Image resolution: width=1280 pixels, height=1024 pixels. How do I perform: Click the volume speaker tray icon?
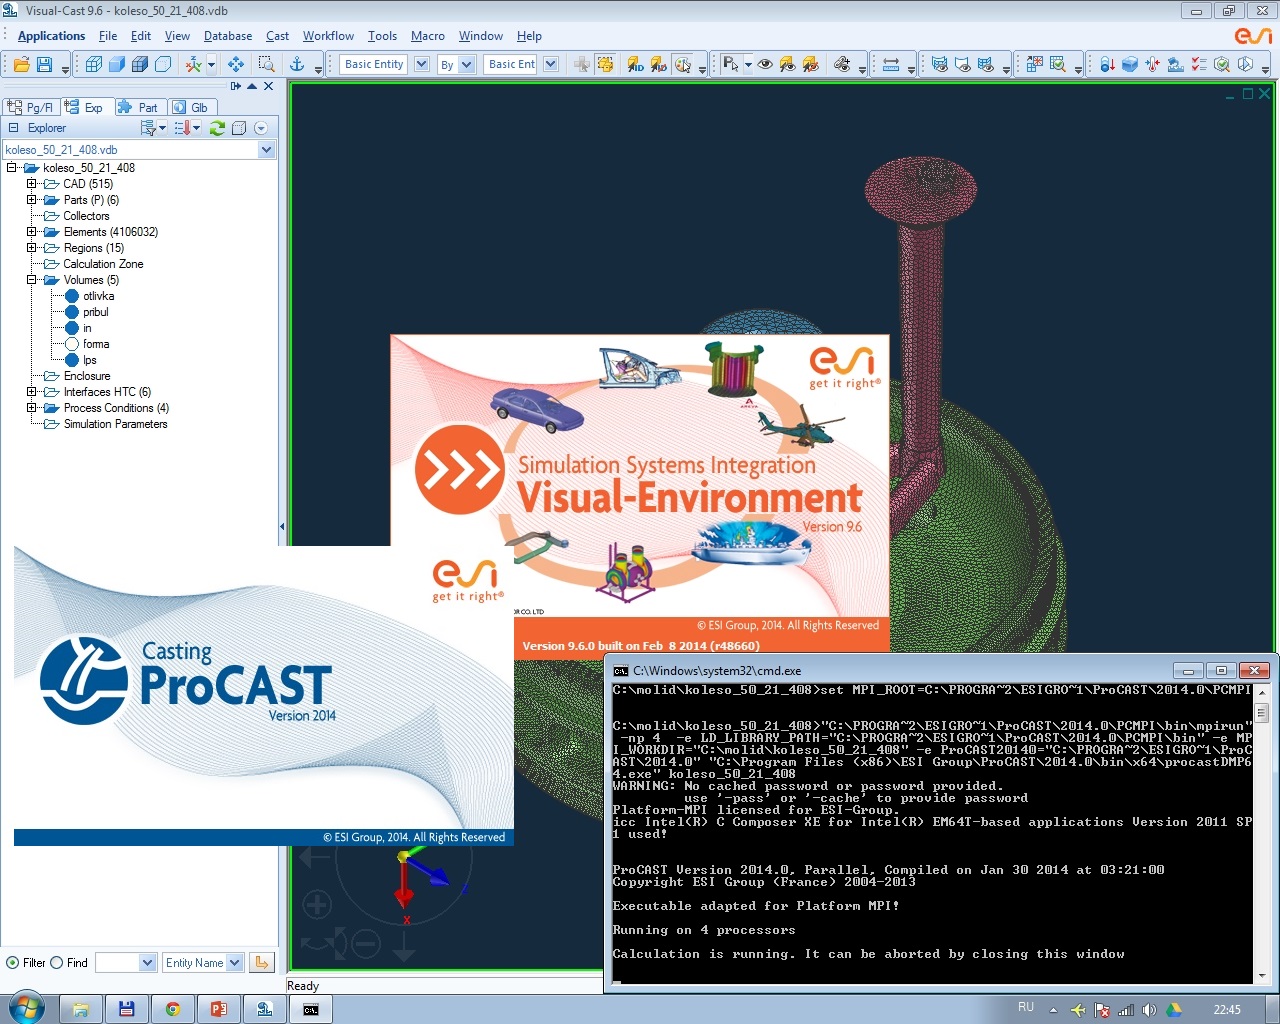pyautogui.click(x=1149, y=1010)
